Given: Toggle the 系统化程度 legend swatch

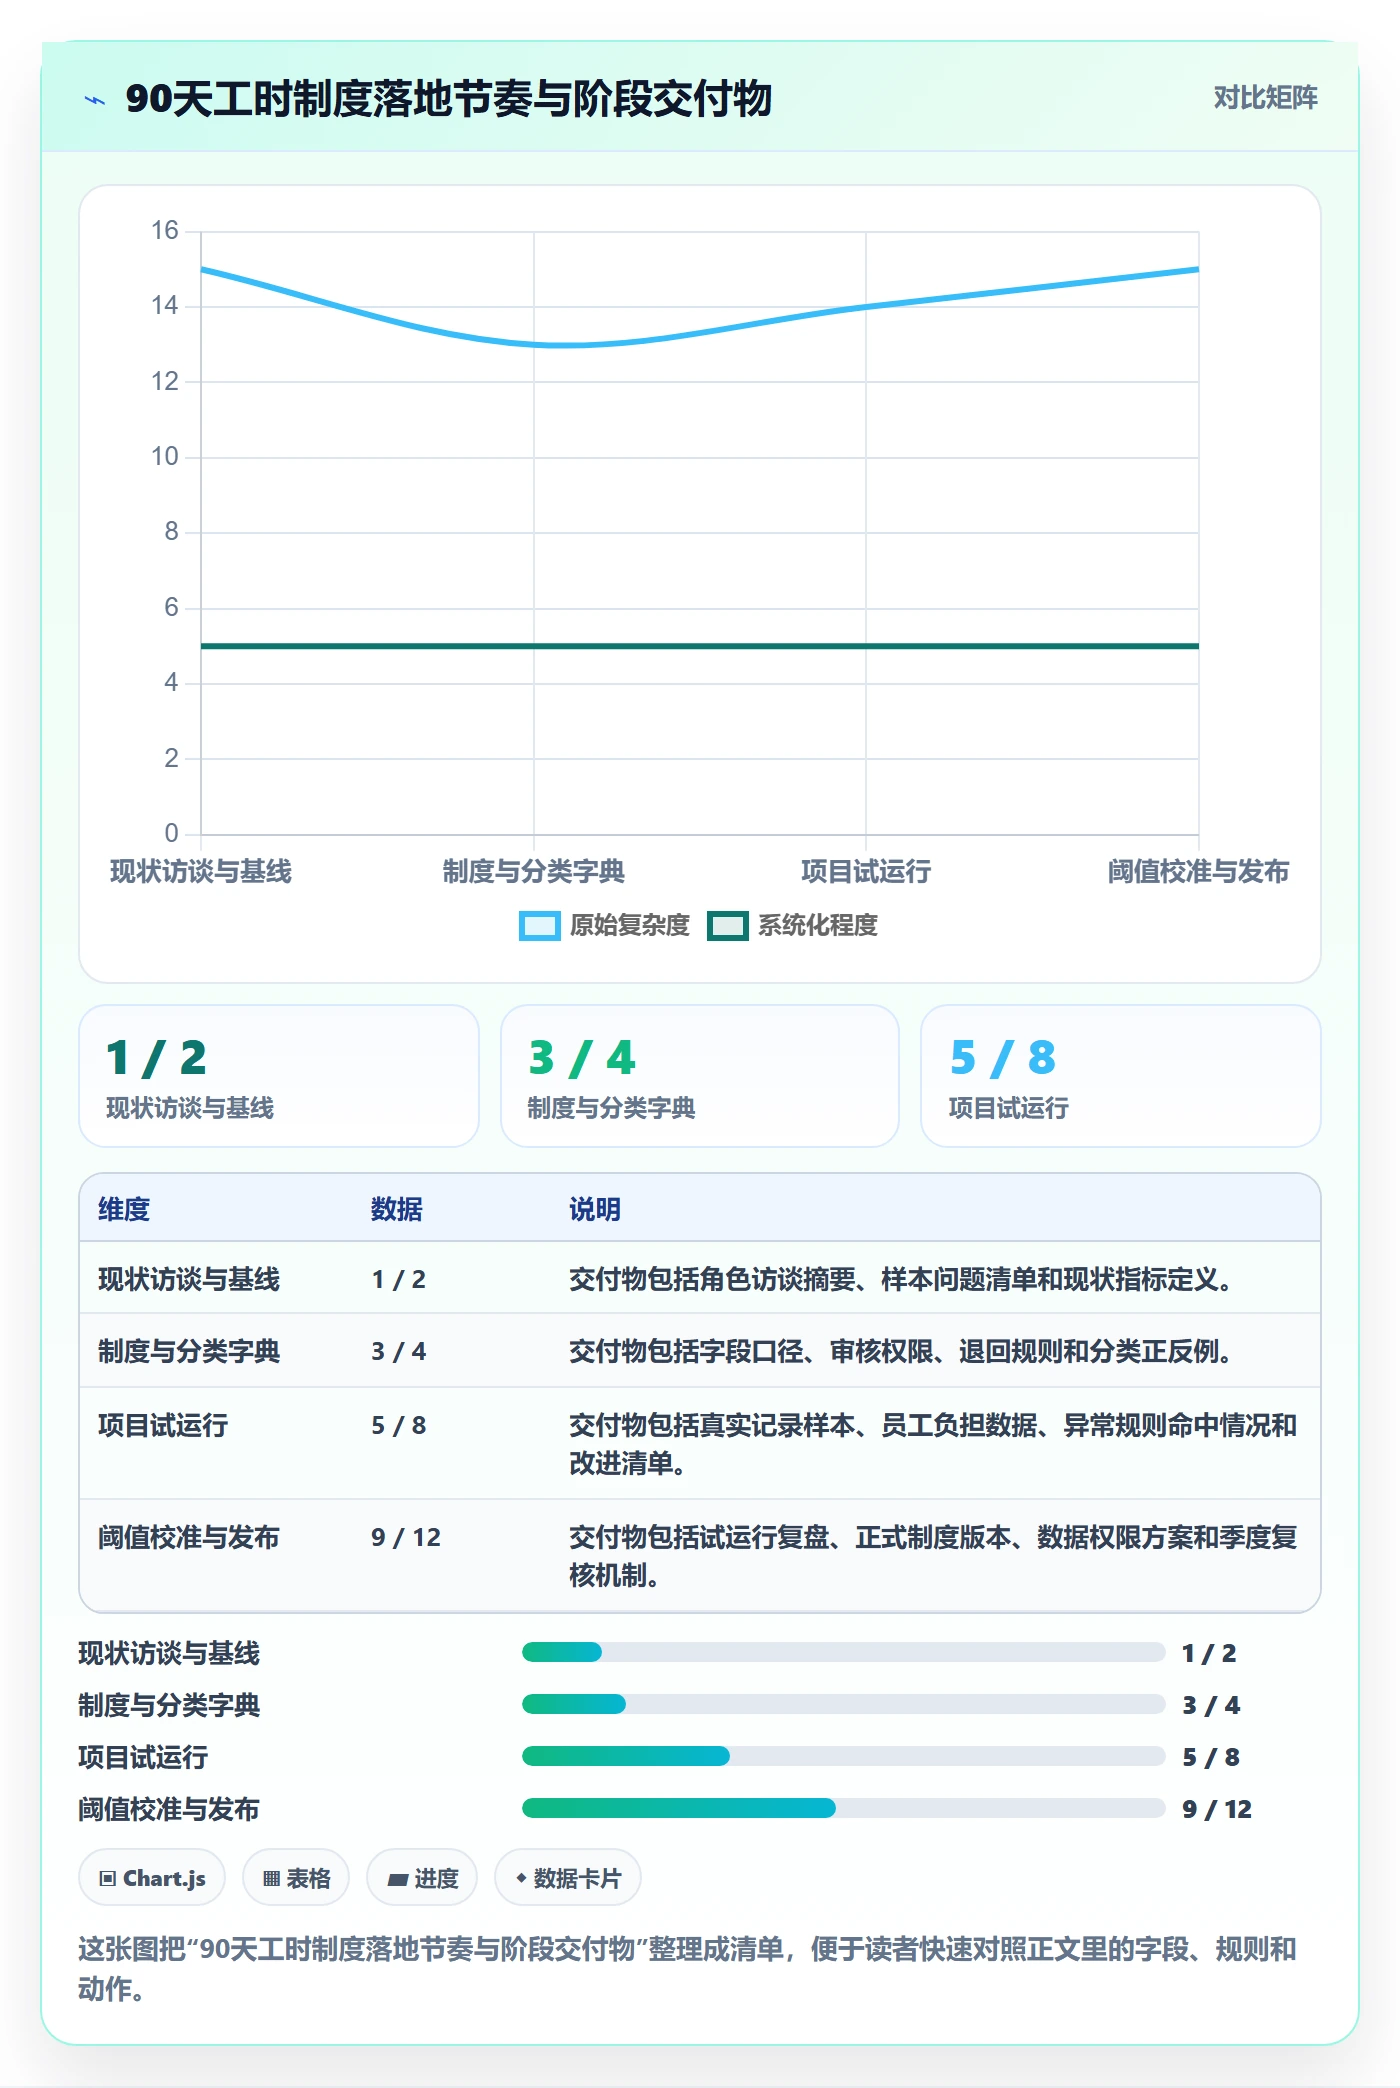Looking at the screenshot, I should click(x=727, y=926).
